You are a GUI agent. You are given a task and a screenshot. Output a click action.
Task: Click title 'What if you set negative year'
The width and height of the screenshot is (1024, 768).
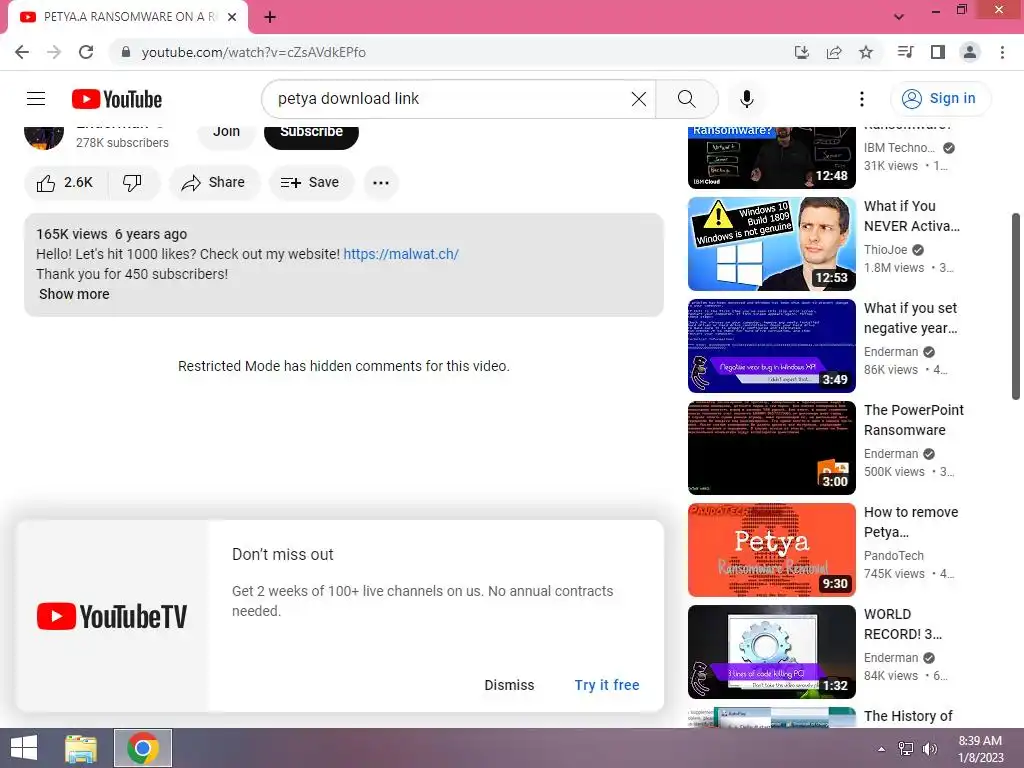(x=910, y=318)
